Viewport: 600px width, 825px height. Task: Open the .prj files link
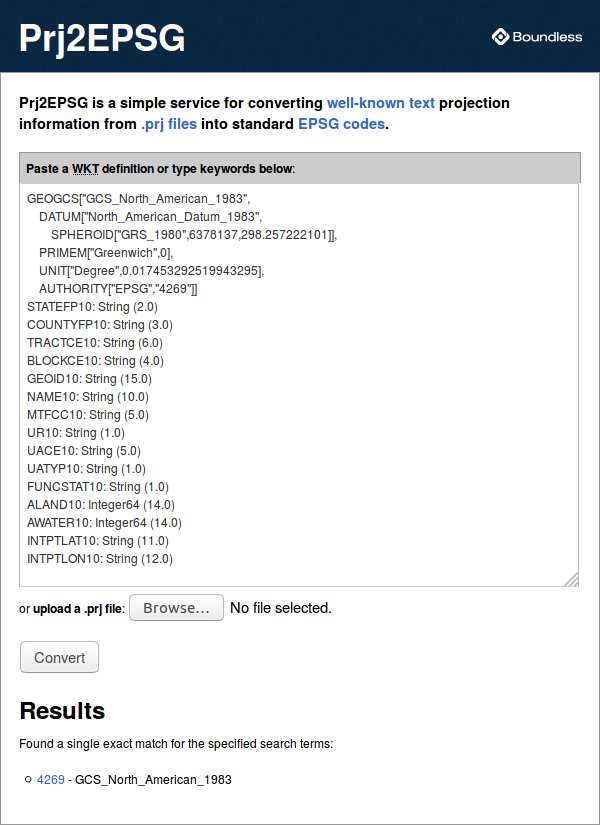pos(169,125)
